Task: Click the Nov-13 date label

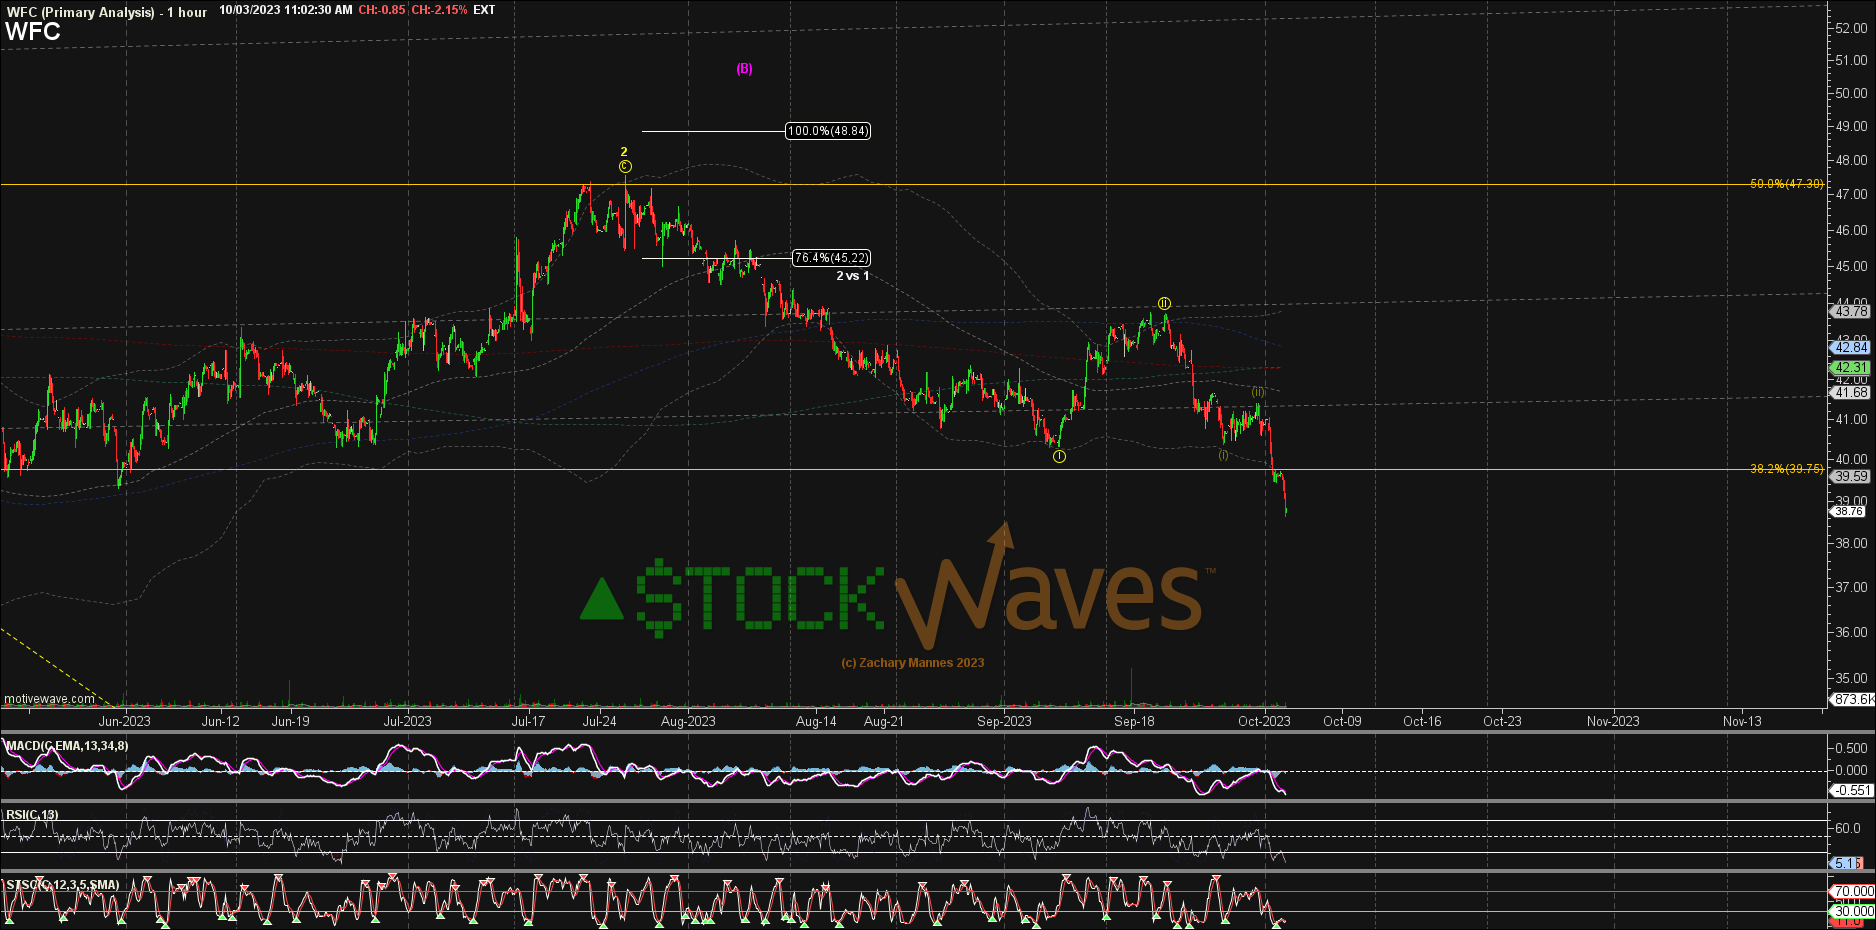Action: (1742, 721)
